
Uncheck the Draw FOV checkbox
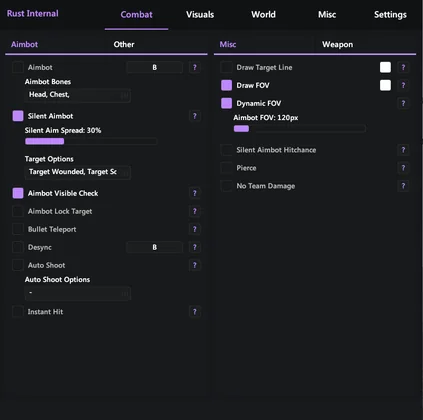click(226, 85)
